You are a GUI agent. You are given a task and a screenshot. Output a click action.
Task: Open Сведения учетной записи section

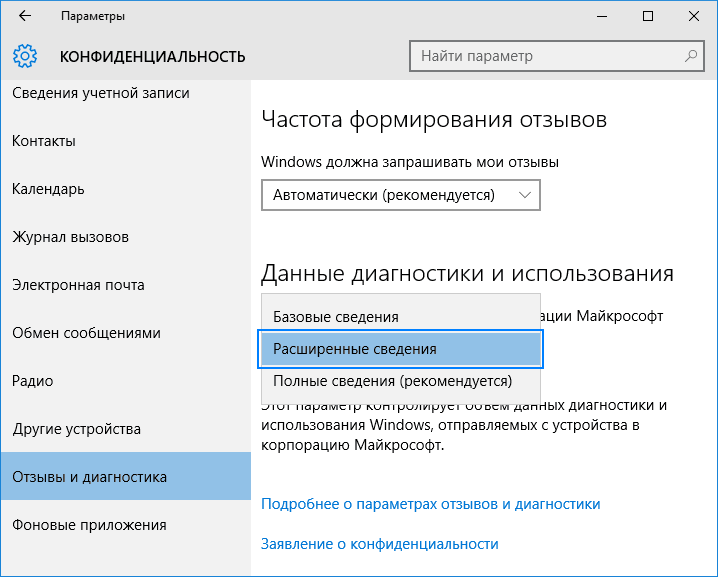point(100,93)
